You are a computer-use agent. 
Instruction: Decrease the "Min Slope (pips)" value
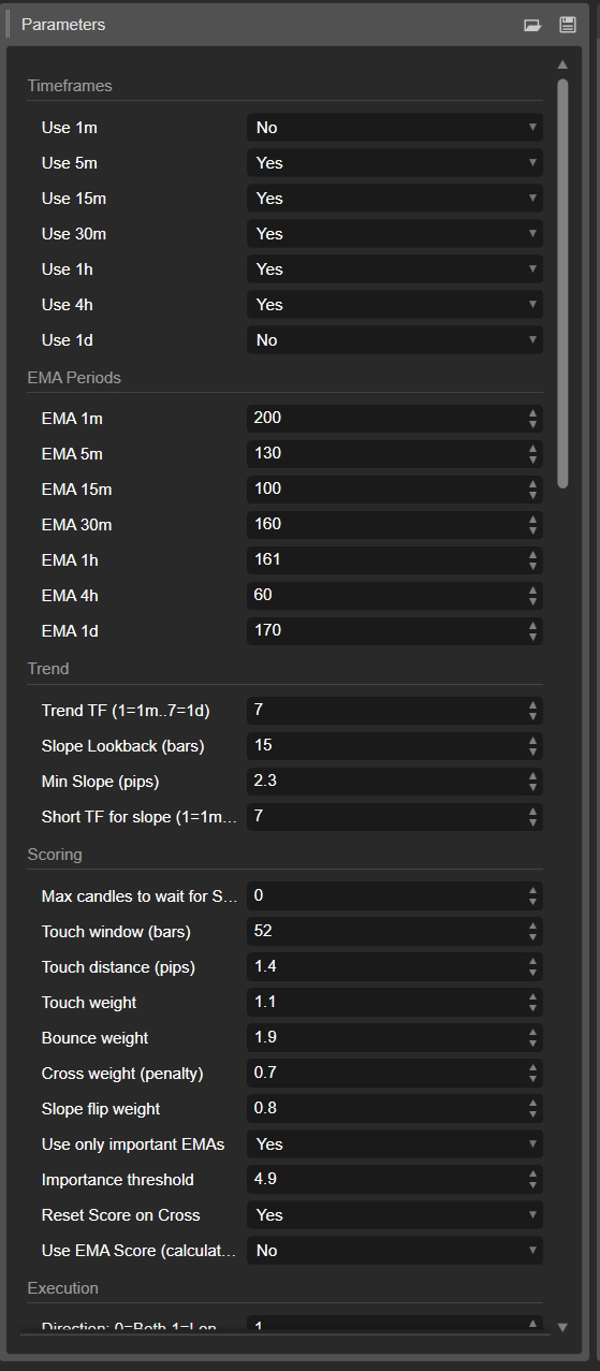(x=533, y=786)
